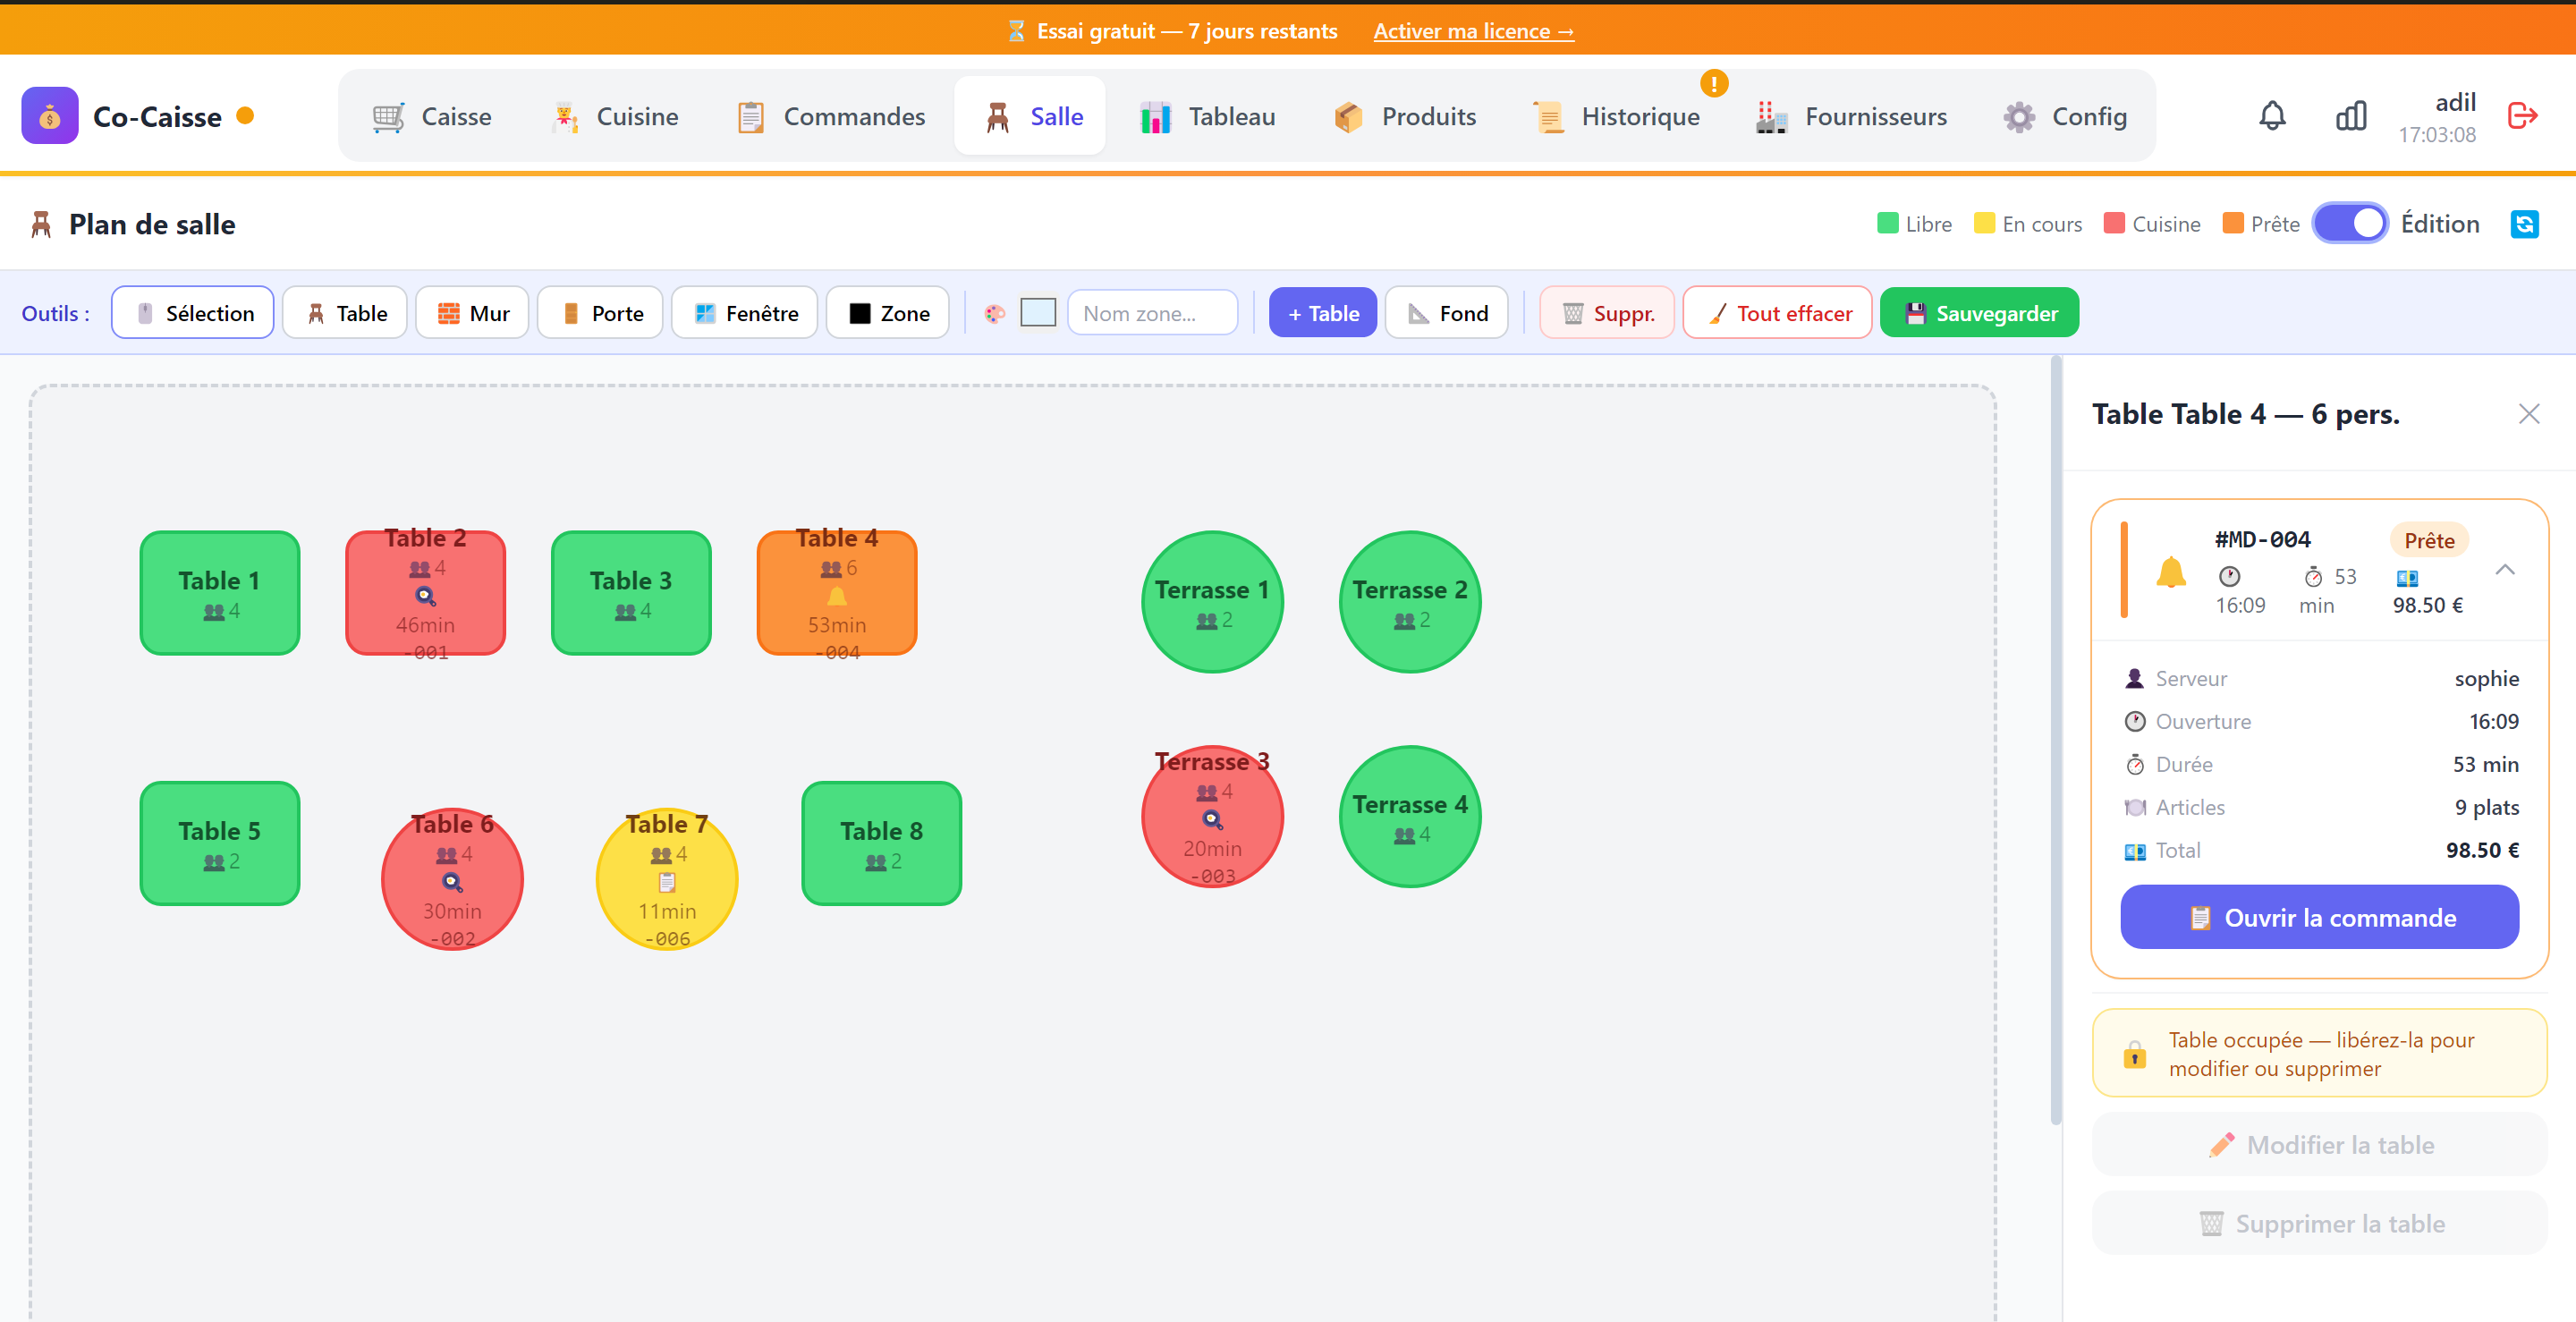Screen dimensions: 2576x1322
Task: Click the orange bell on order #MD-004
Action: (2170, 572)
